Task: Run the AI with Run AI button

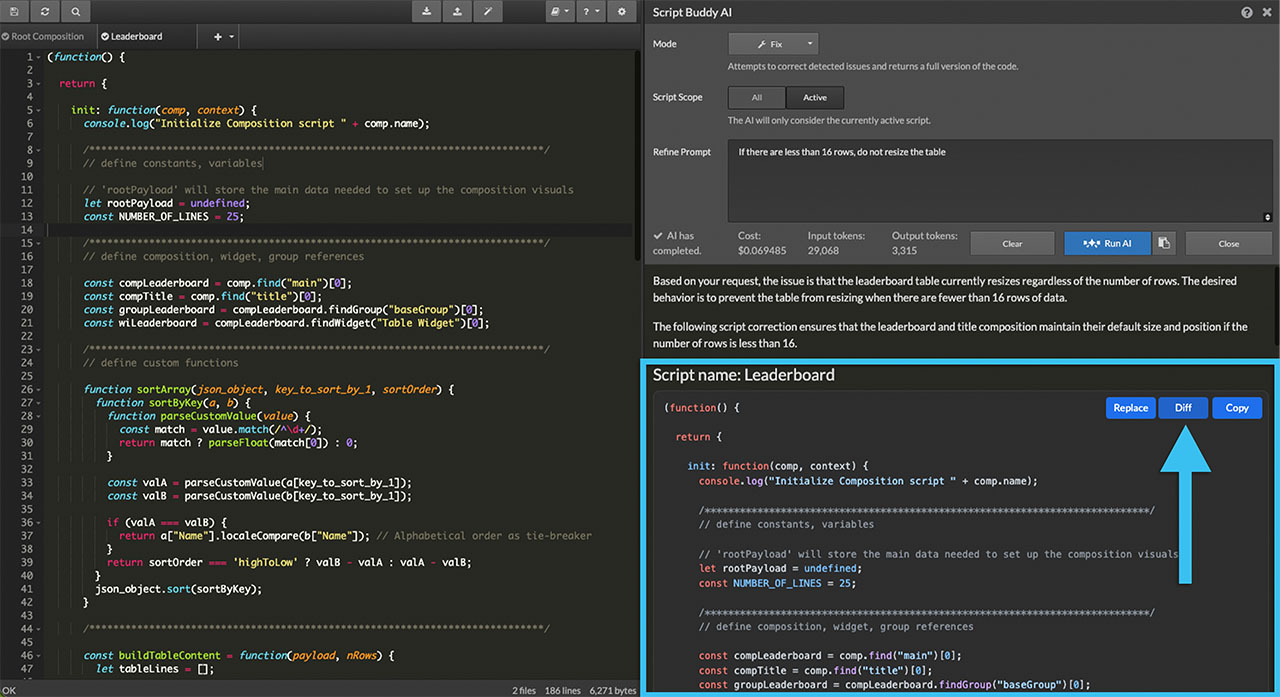Action: pos(1107,243)
